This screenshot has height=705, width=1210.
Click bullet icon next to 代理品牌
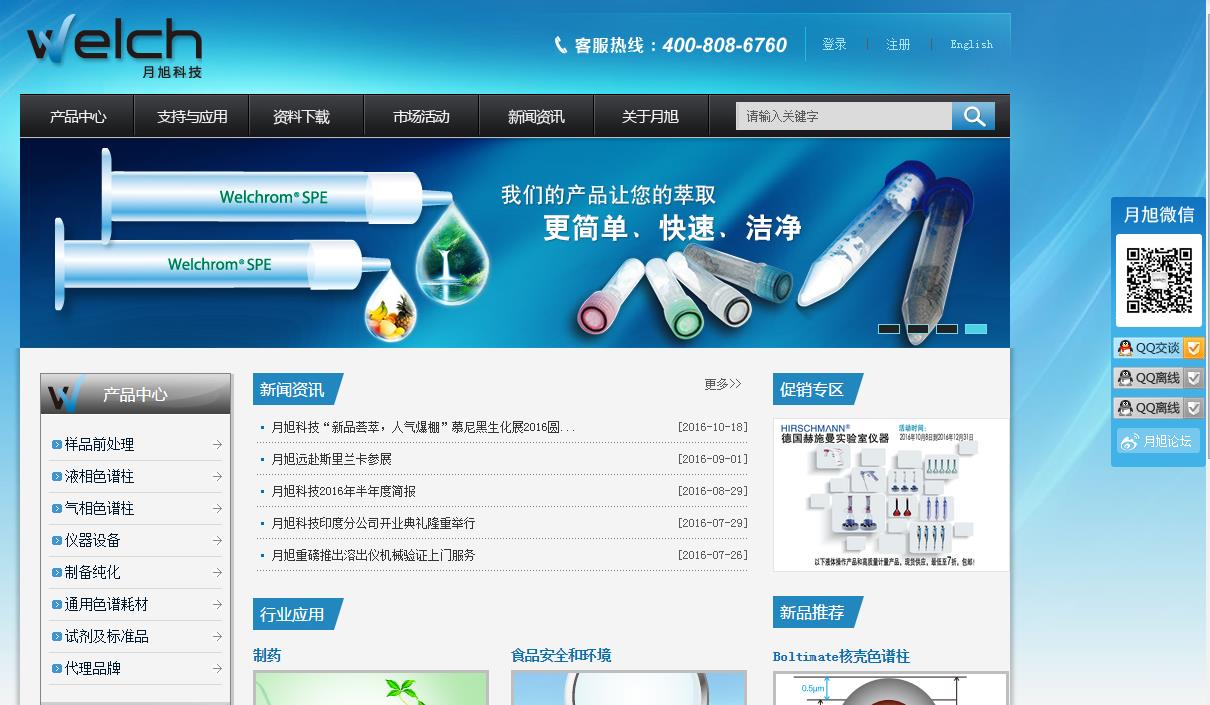[x=57, y=668]
